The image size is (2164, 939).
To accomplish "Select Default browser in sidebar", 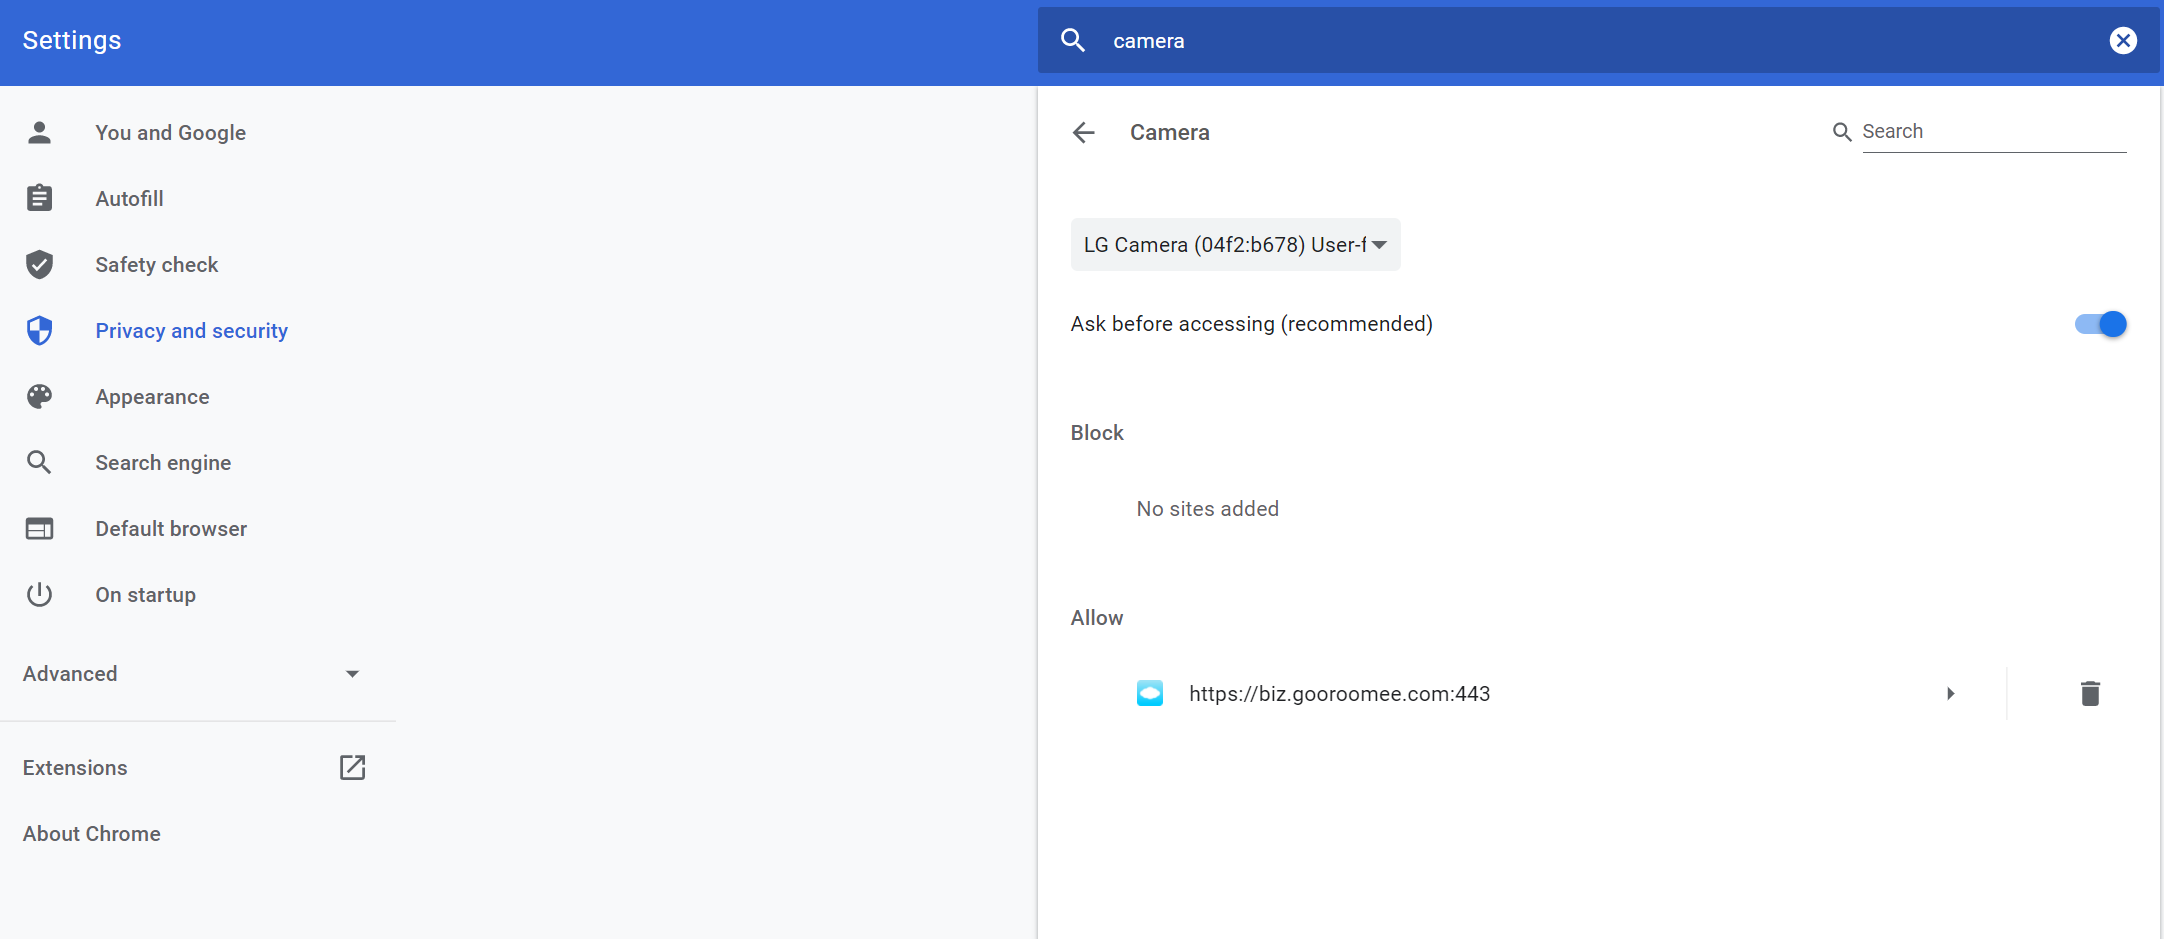I will (x=171, y=529).
